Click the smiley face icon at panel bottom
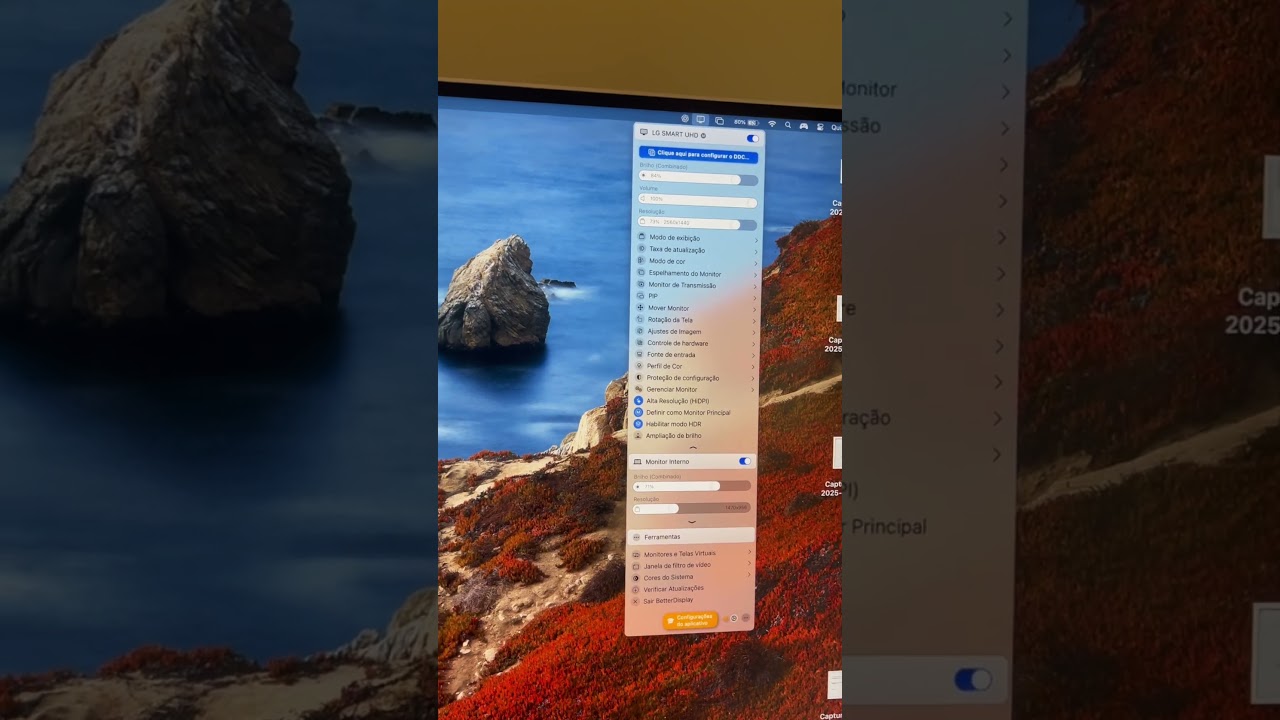 pos(734,618)
